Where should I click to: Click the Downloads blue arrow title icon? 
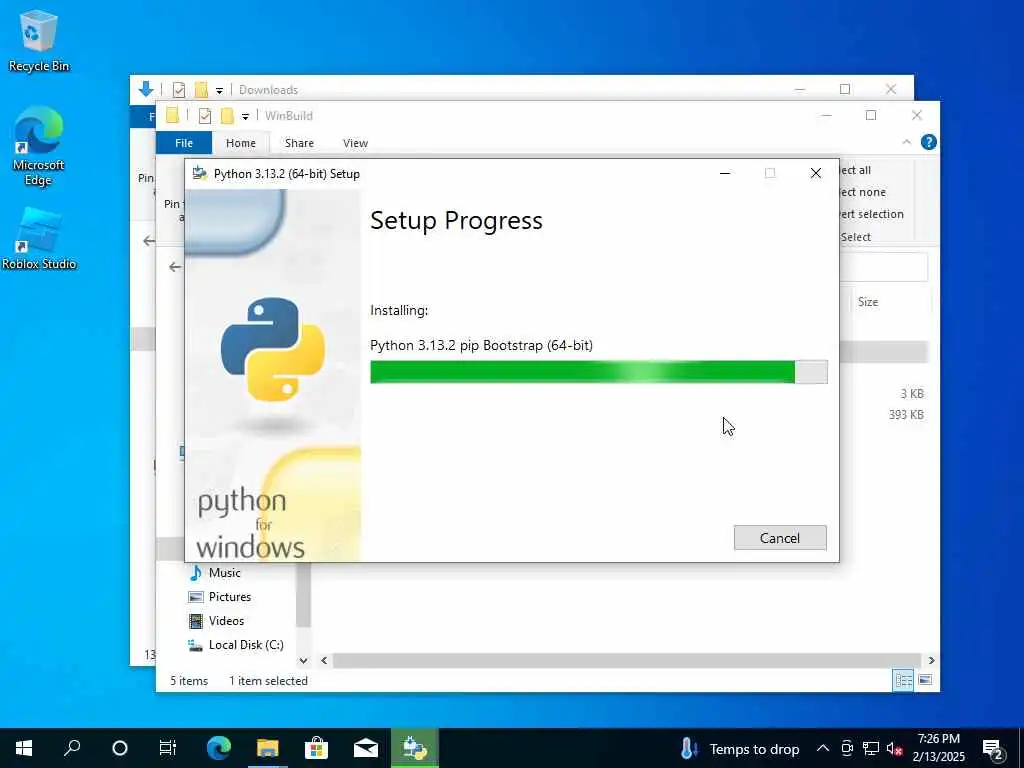(x=146, y=89)
